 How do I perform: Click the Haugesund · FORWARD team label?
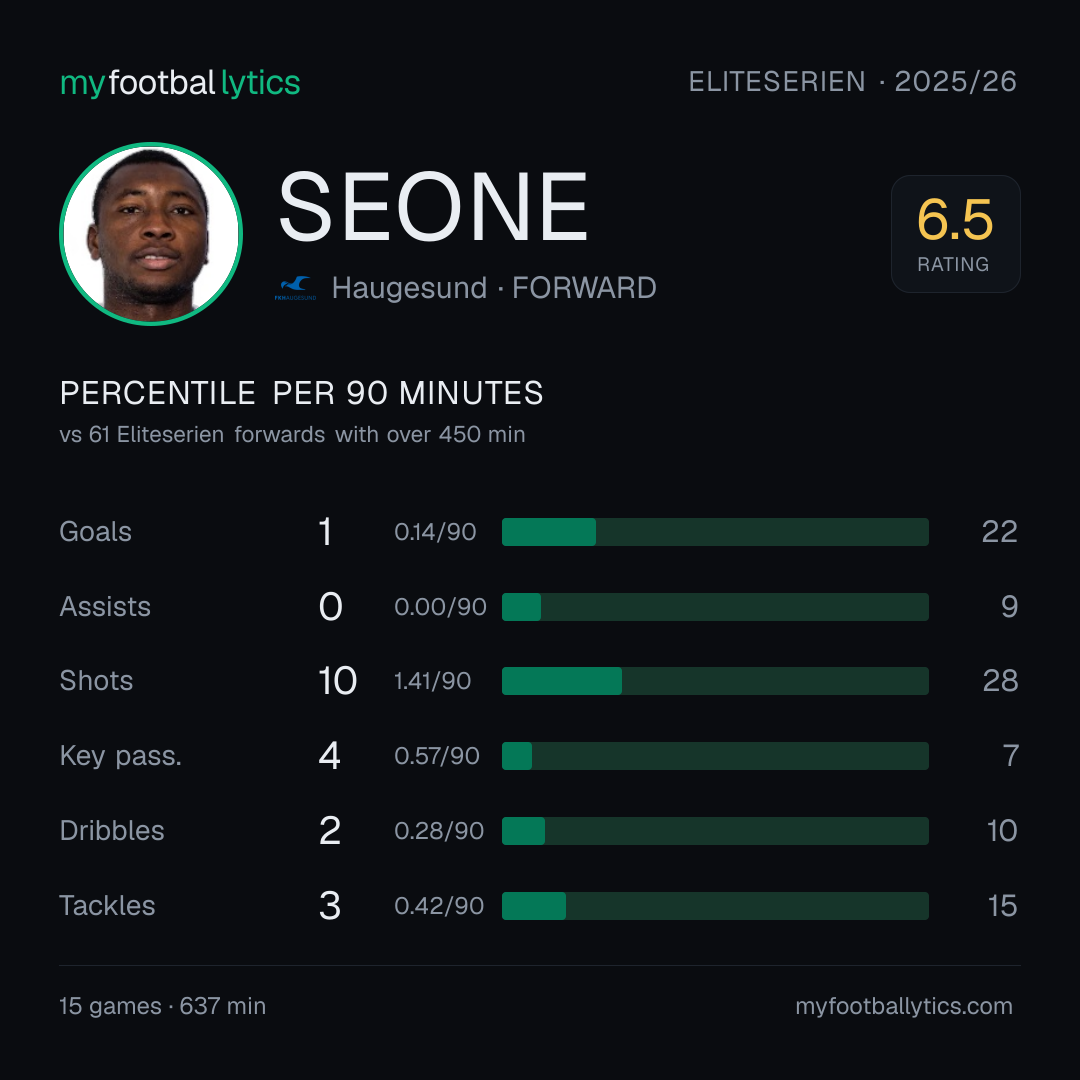click(494, 288)
